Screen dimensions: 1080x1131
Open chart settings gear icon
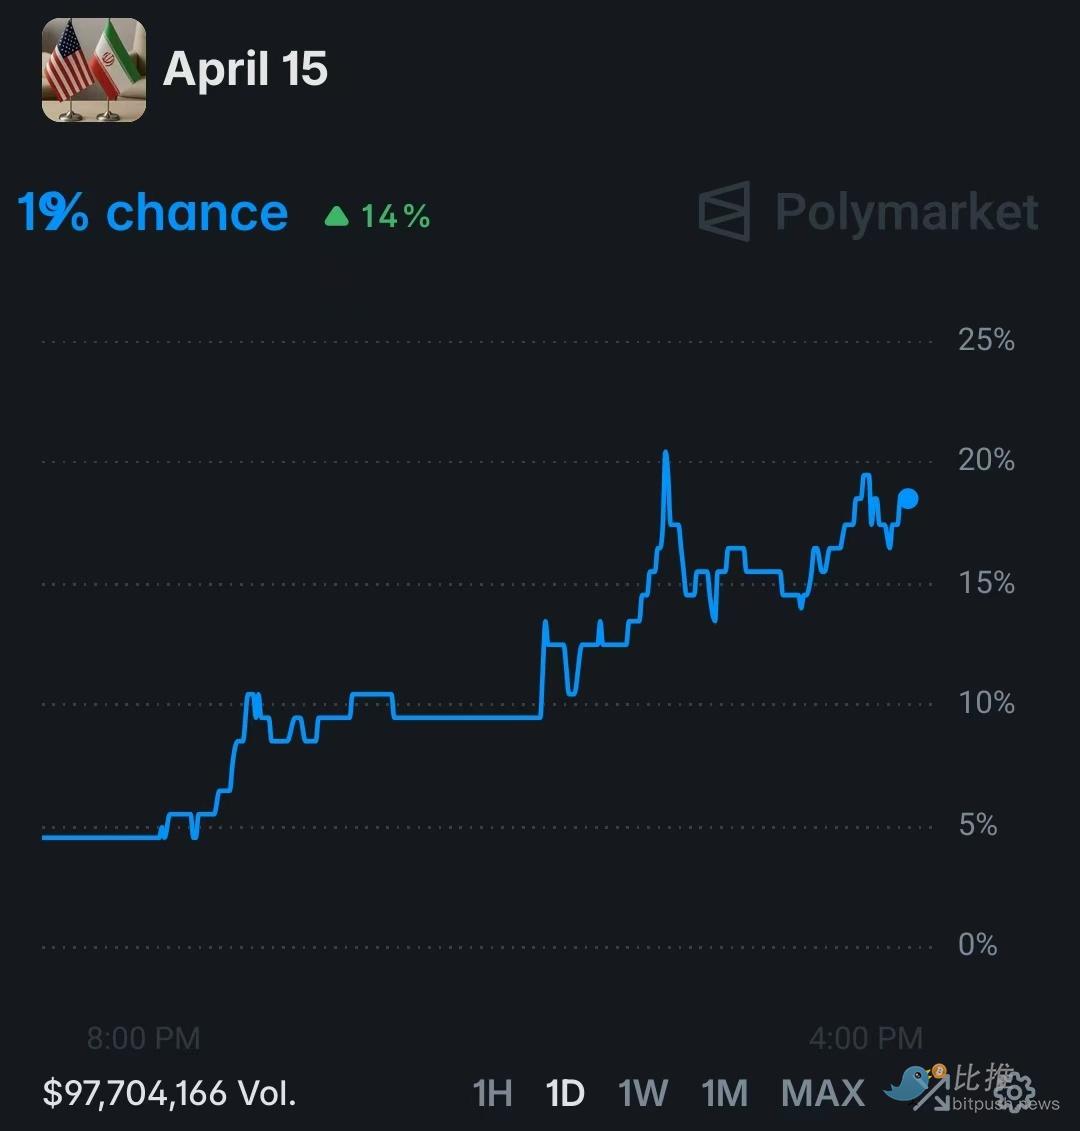pyautogui.click(x=1014, y=1090)
